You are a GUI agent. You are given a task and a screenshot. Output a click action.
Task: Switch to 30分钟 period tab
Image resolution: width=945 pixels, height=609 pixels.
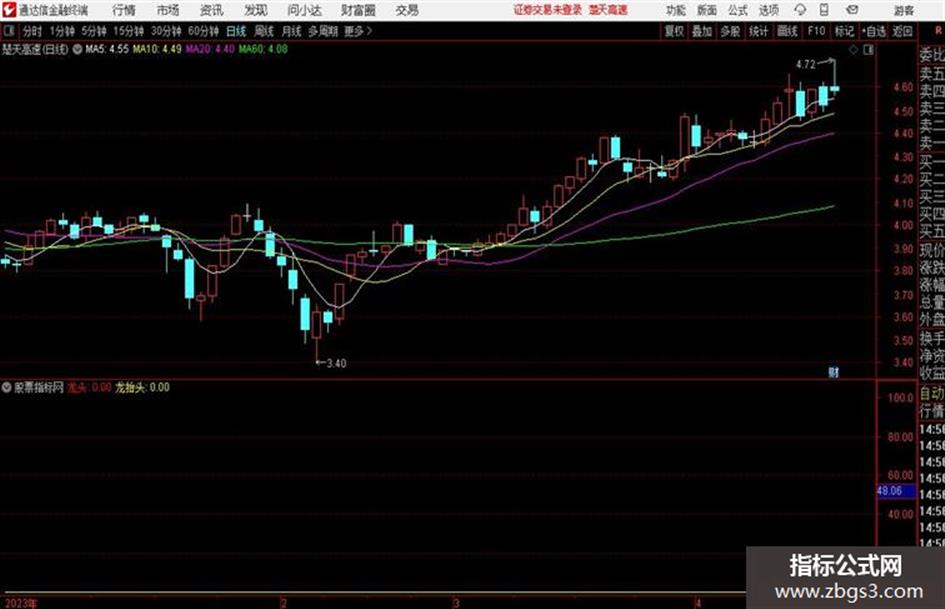coord(166,31)
